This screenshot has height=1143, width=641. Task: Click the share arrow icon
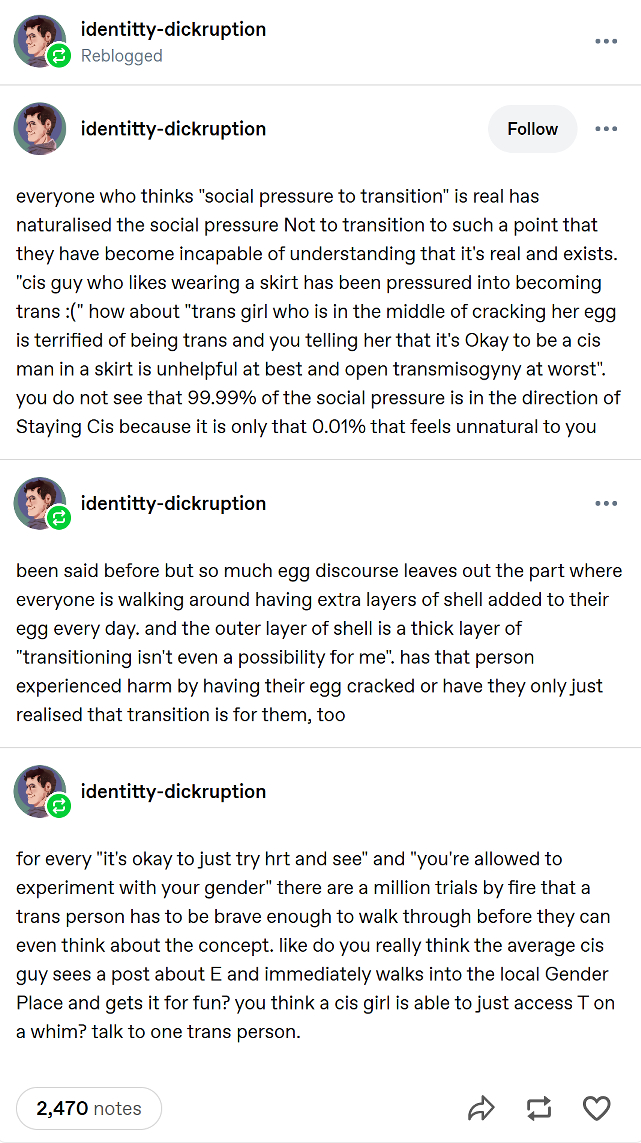(x=481, y=1109)
